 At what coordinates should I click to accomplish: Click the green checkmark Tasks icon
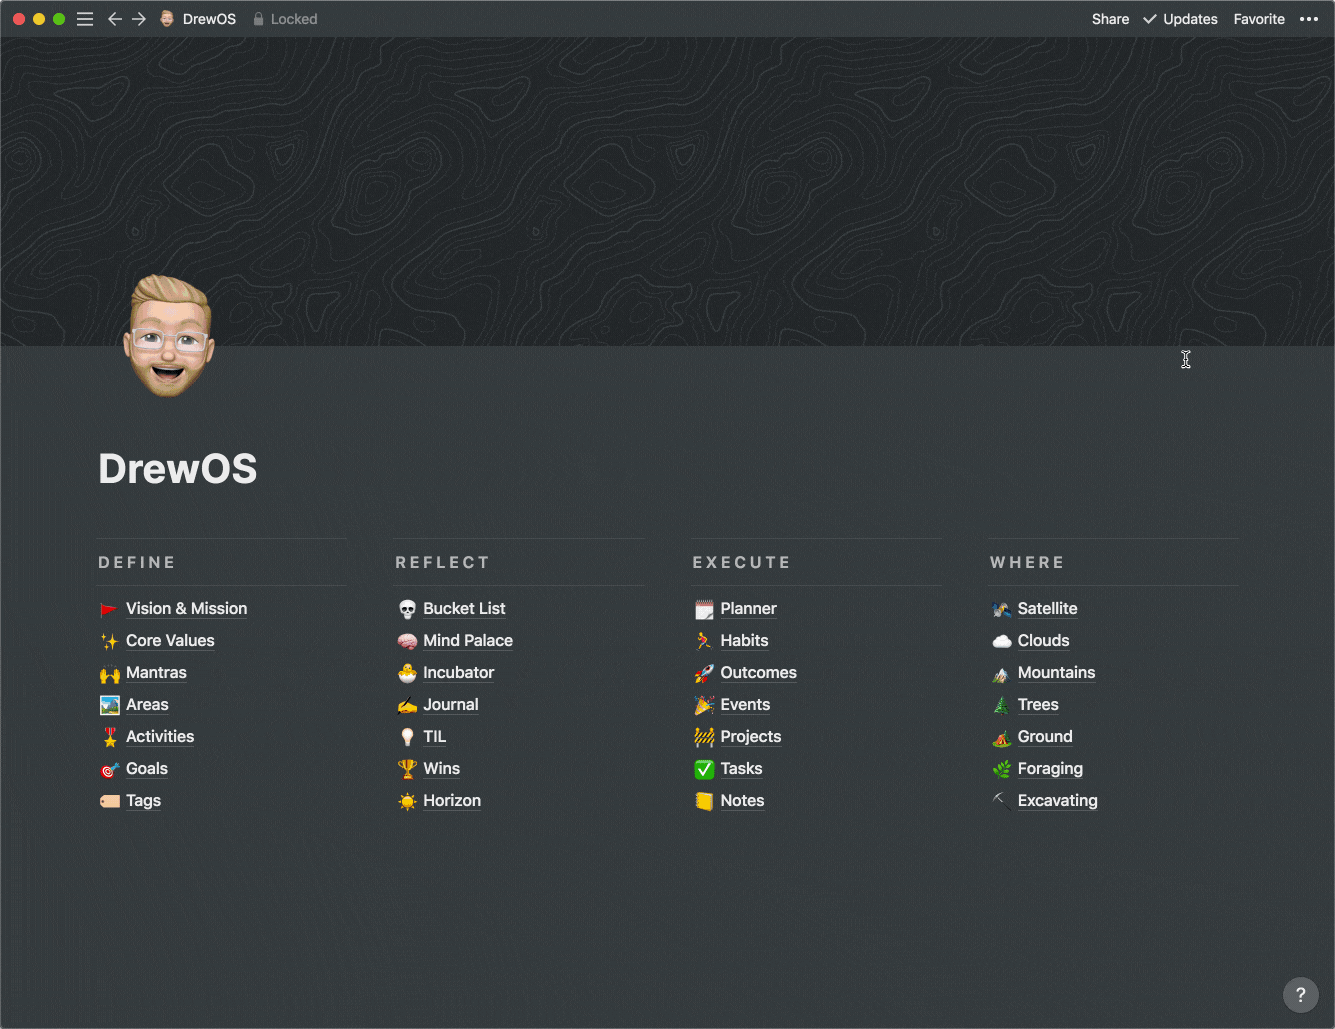704,769
